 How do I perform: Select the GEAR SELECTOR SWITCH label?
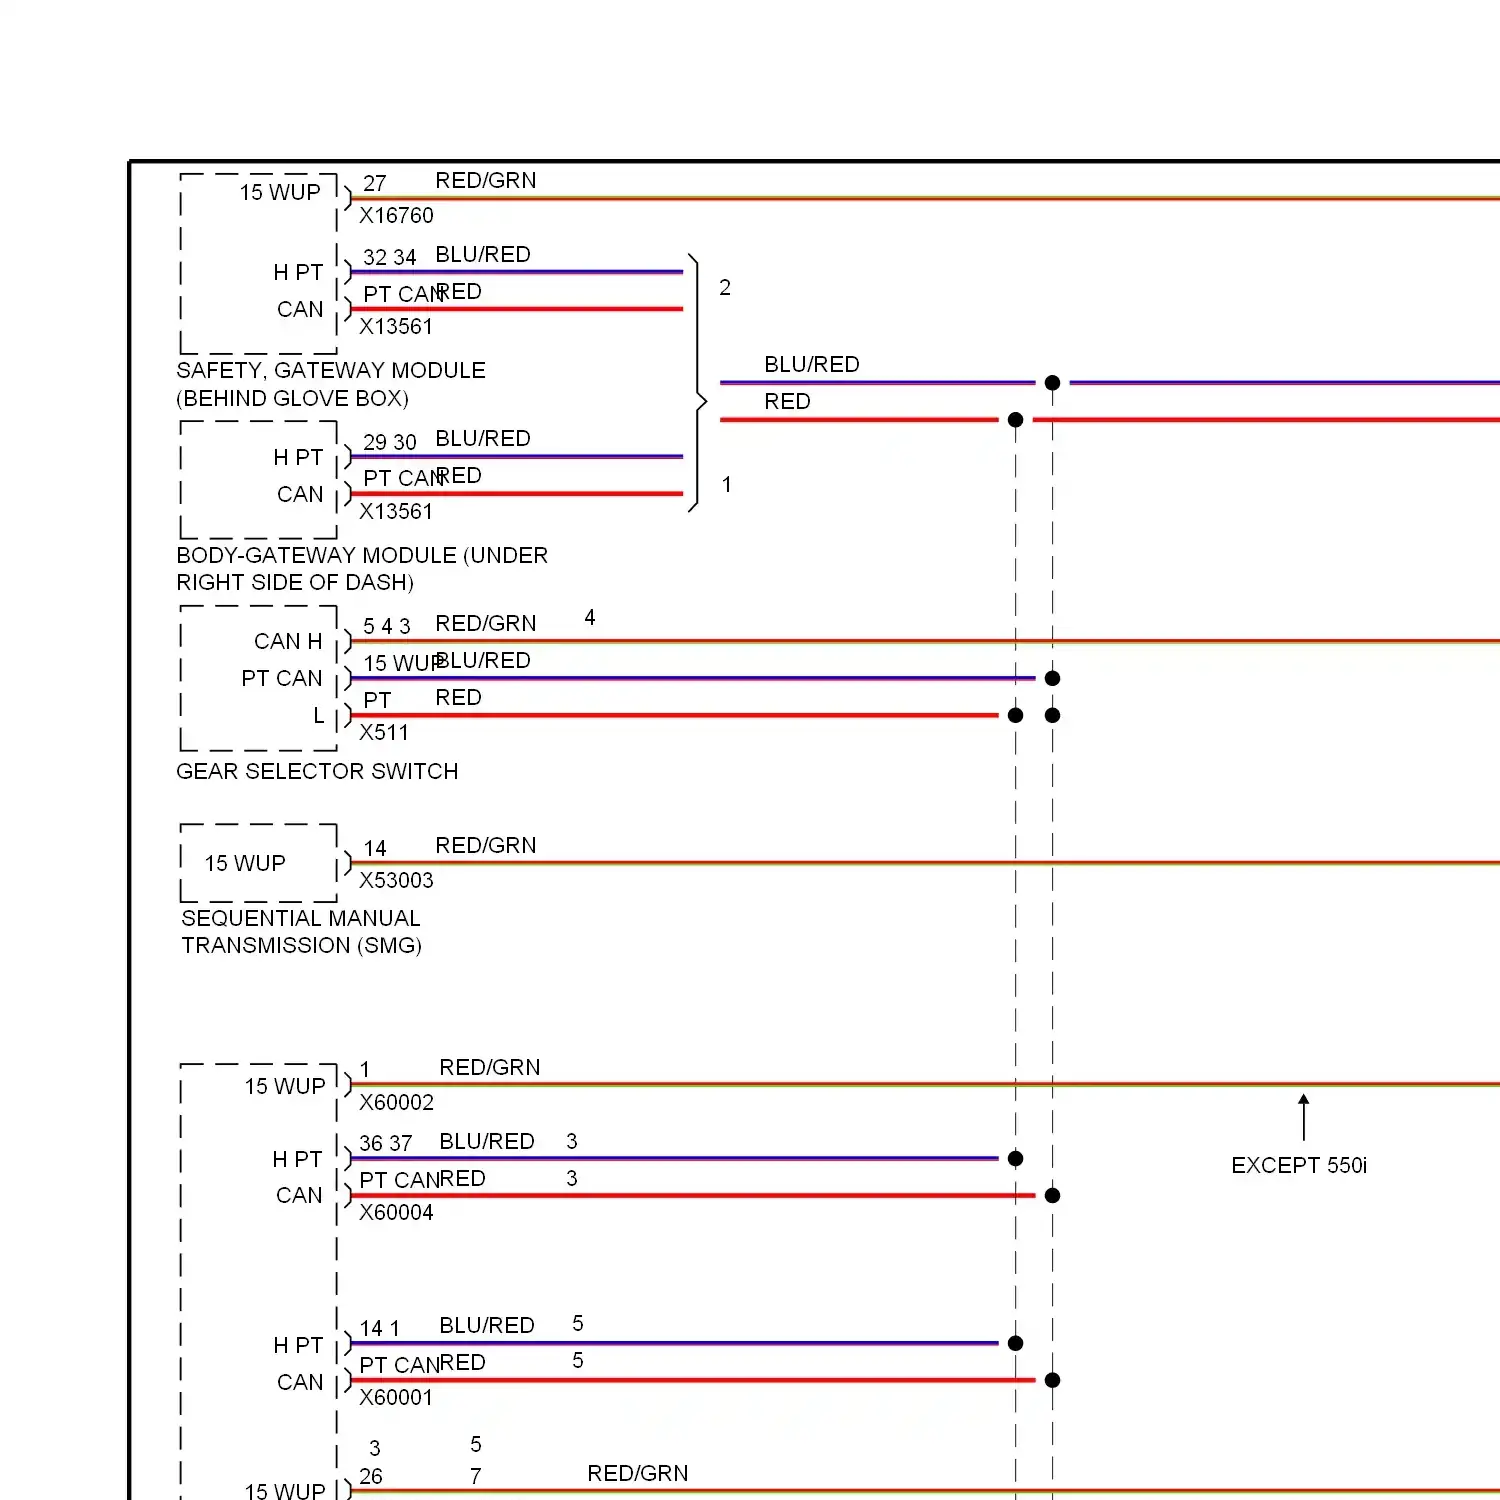click(x=317, y=771)
